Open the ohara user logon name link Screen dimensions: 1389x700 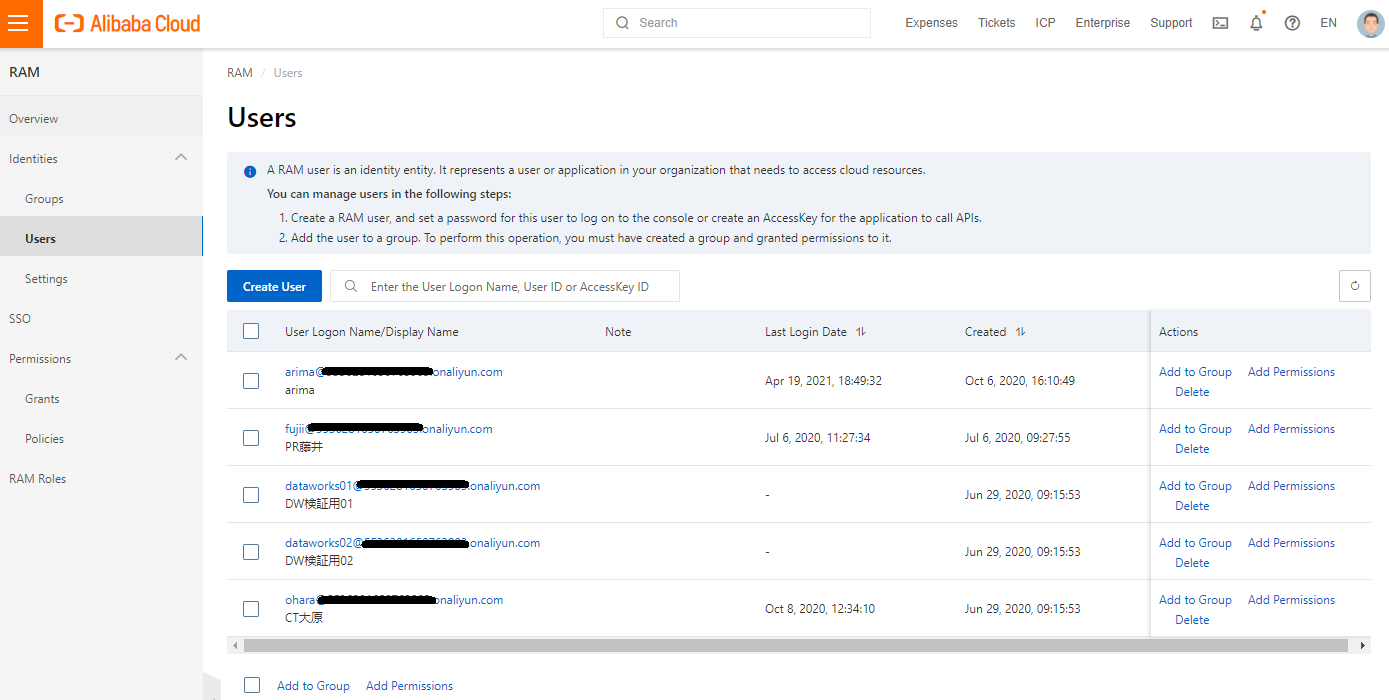394,600
